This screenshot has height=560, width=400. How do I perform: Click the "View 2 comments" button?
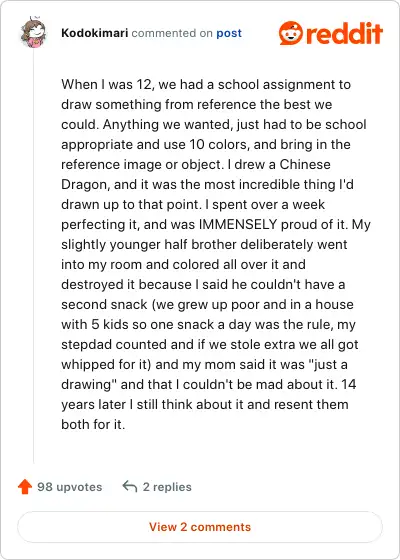click(200, 527)
